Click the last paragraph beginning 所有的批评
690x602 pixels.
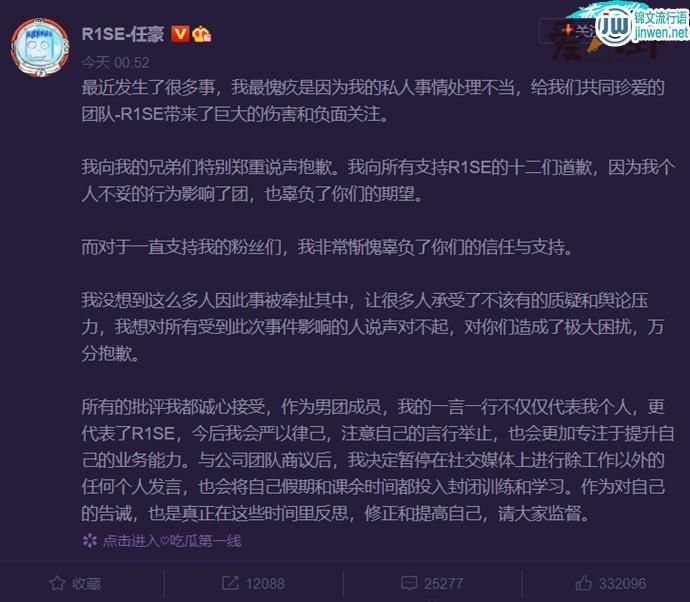[378, 460]
